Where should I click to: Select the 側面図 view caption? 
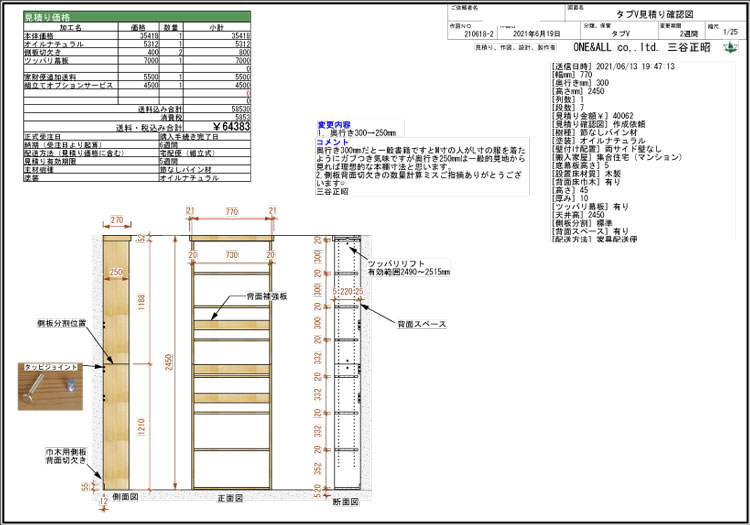125,497
